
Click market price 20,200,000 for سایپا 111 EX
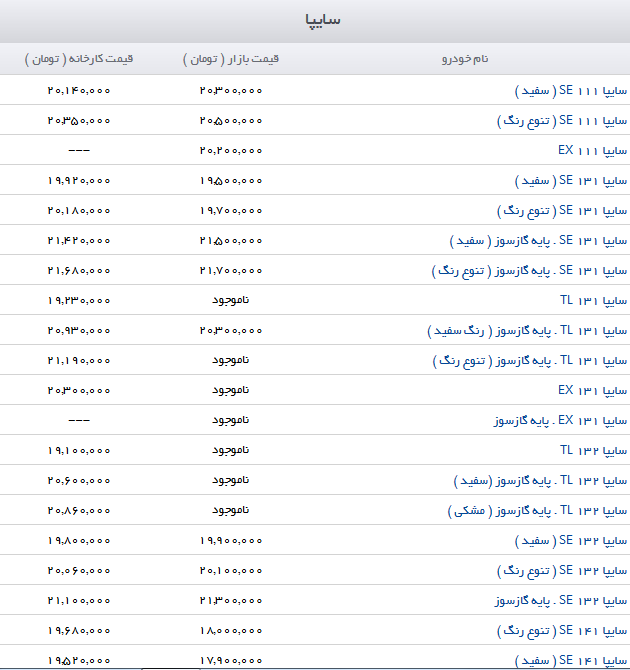(231, 150)
